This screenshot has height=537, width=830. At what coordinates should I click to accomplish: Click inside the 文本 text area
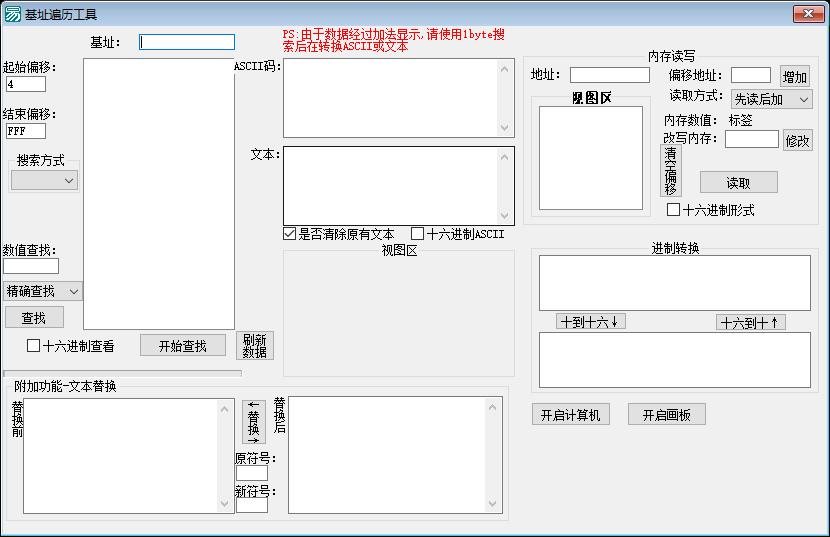click(x=390, y=186)
